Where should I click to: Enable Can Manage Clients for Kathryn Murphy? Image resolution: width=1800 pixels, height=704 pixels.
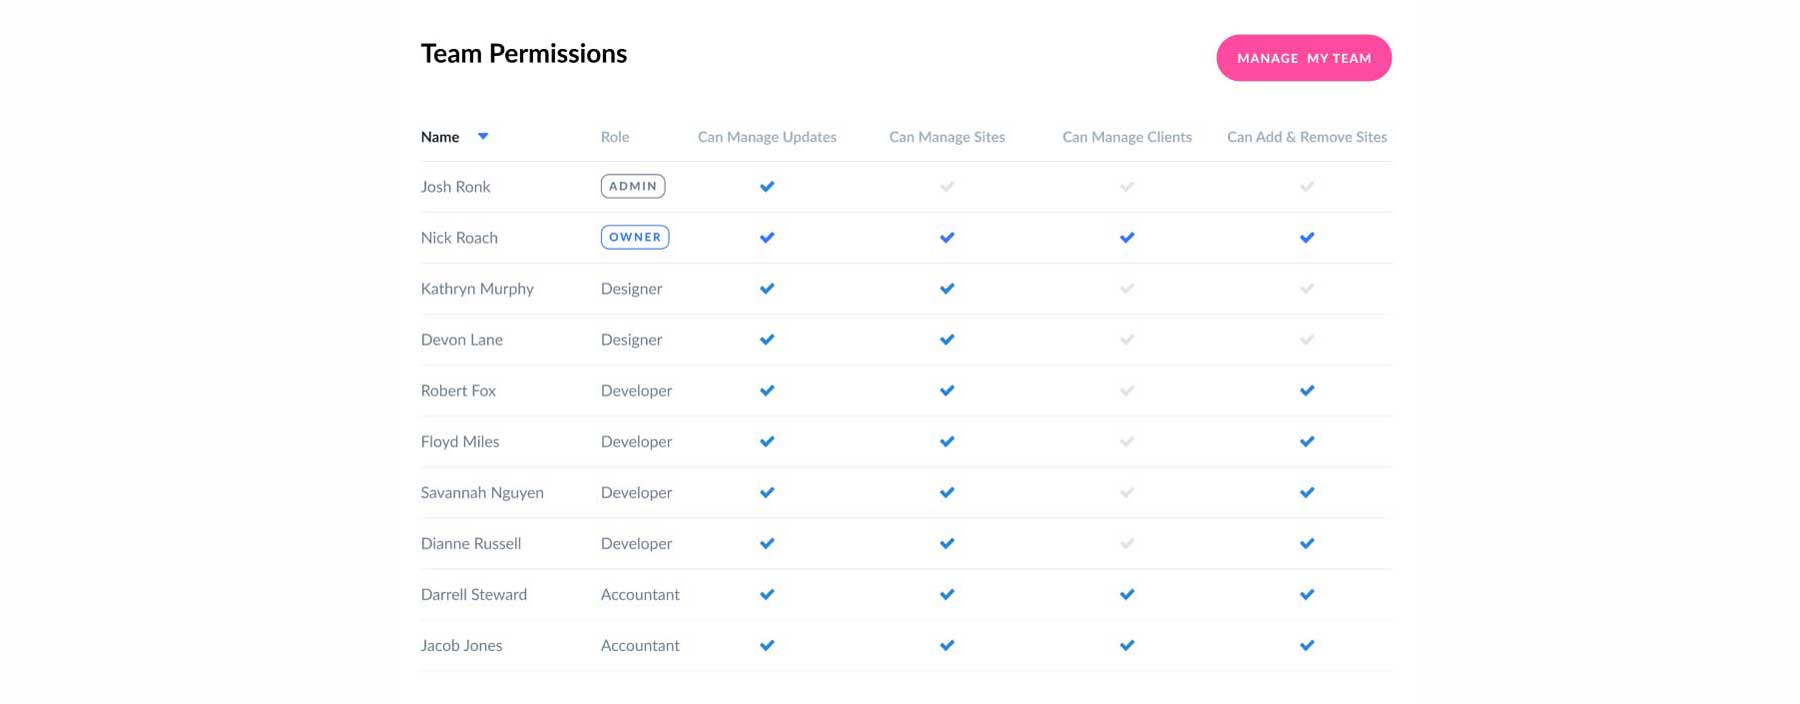click(x=1126, y=288)
